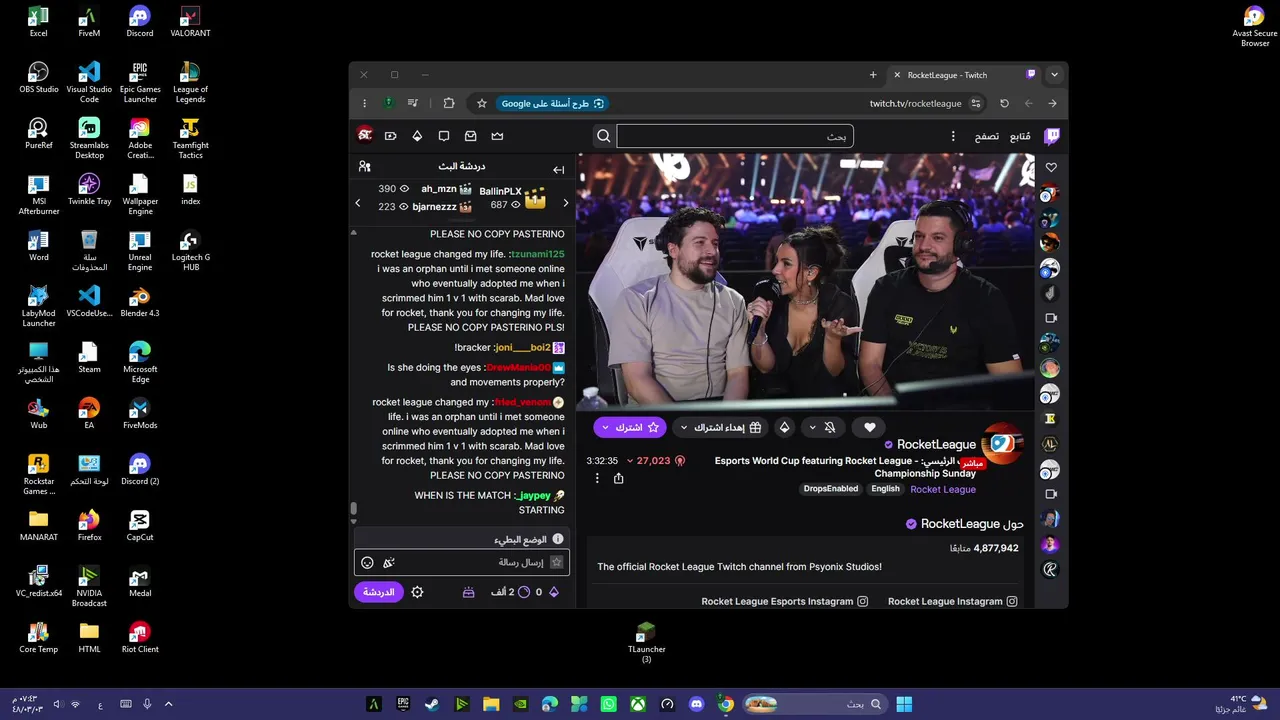The image size is (1280, 720).
Task: Expand the hidden system tray icons chevron
Action: point(168,704)
